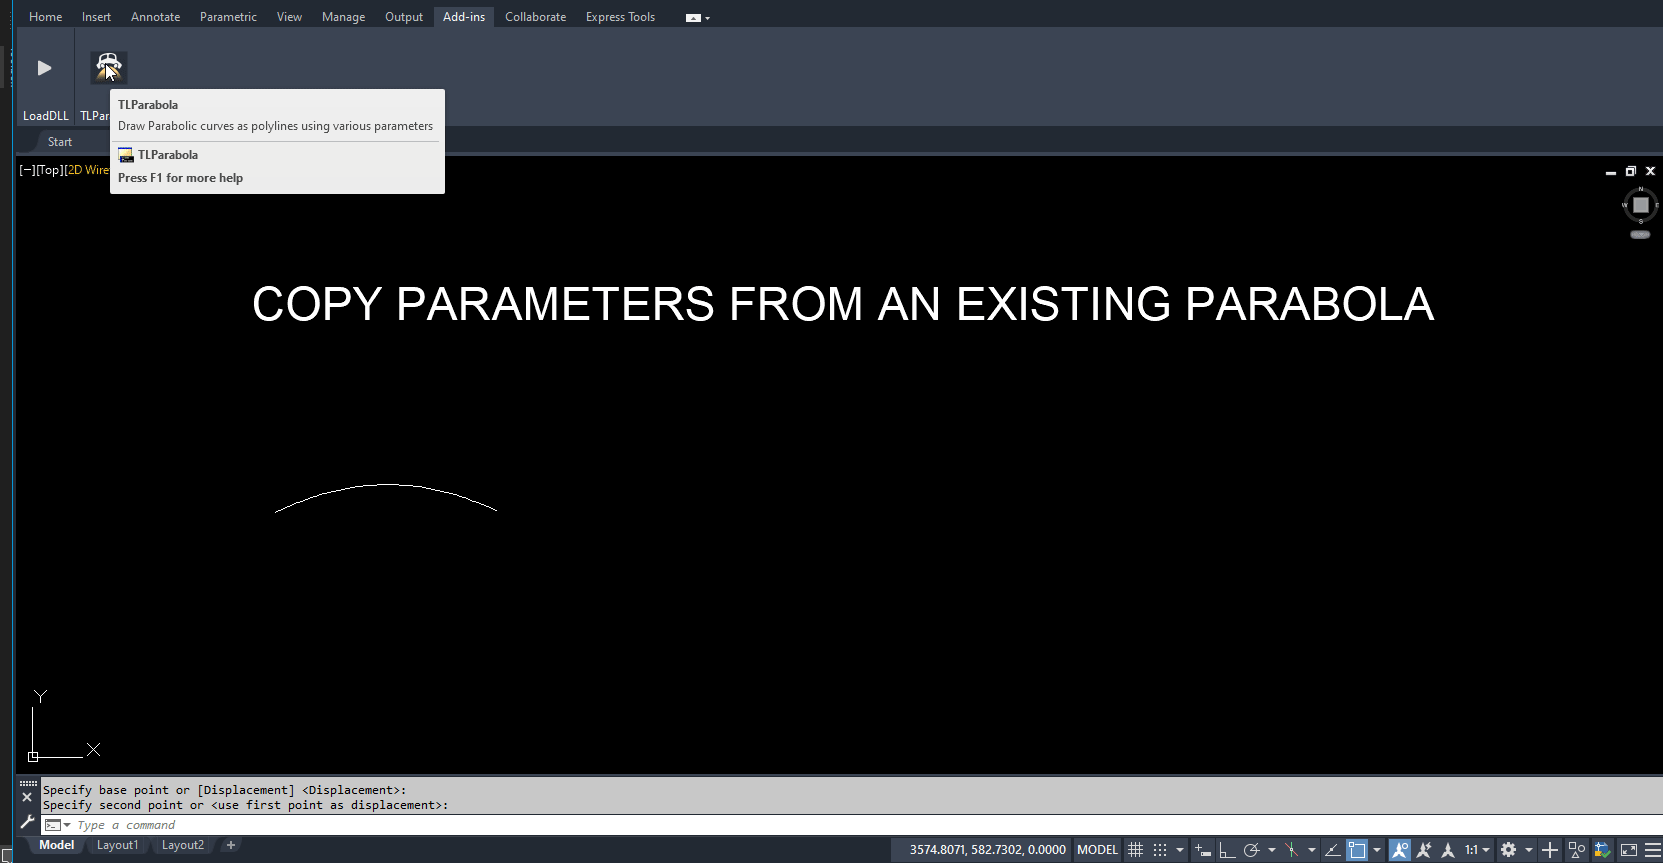Click the [Top] view controls label
This screenshot has height=863, width=1663.
[49, 170]
